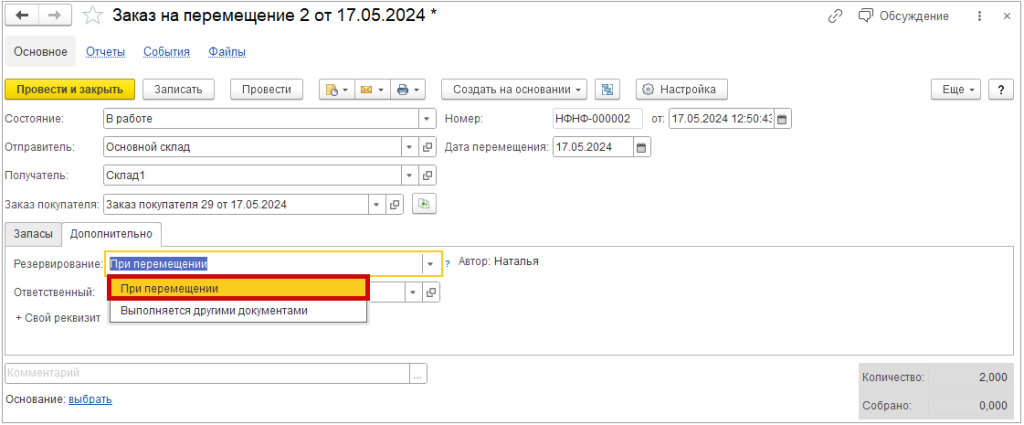Expand the Состояние dropdown
Screen dimensions: 1024x425
[426, 119]
